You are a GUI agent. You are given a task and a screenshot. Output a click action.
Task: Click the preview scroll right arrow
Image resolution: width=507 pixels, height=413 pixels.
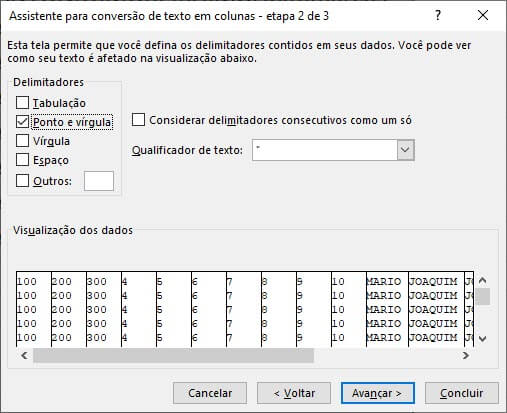[x=466, y=355]
